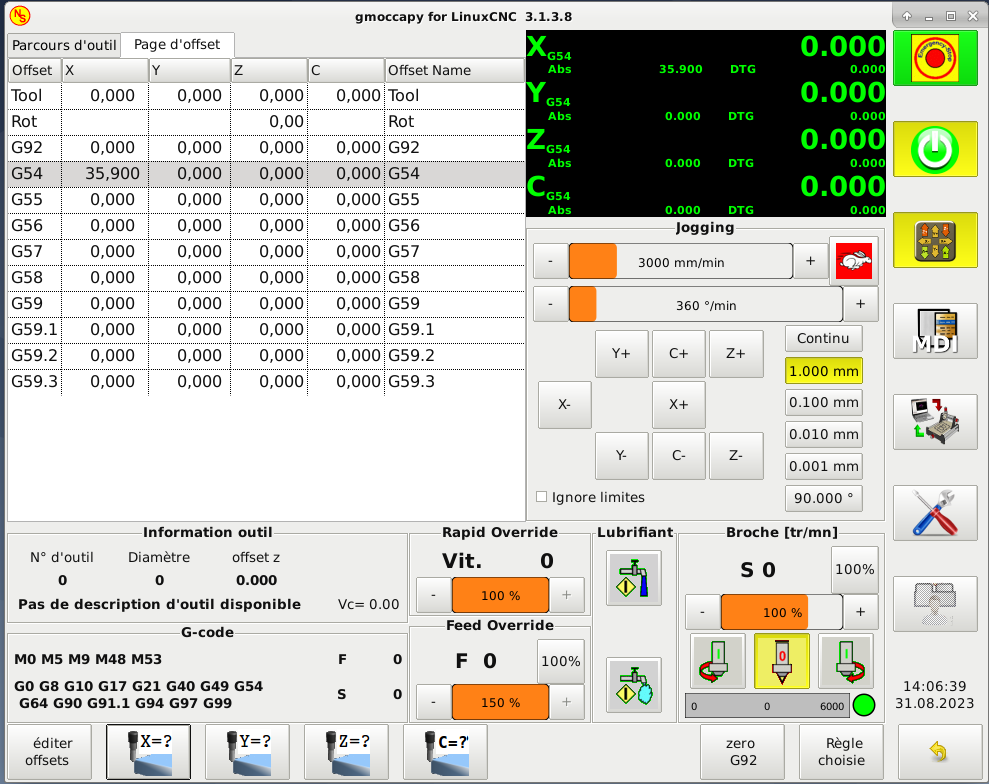Image resolution: width=989 pixels, height=784 pixels.
Task: Jog axis Z-
Action: click(736, 456)
